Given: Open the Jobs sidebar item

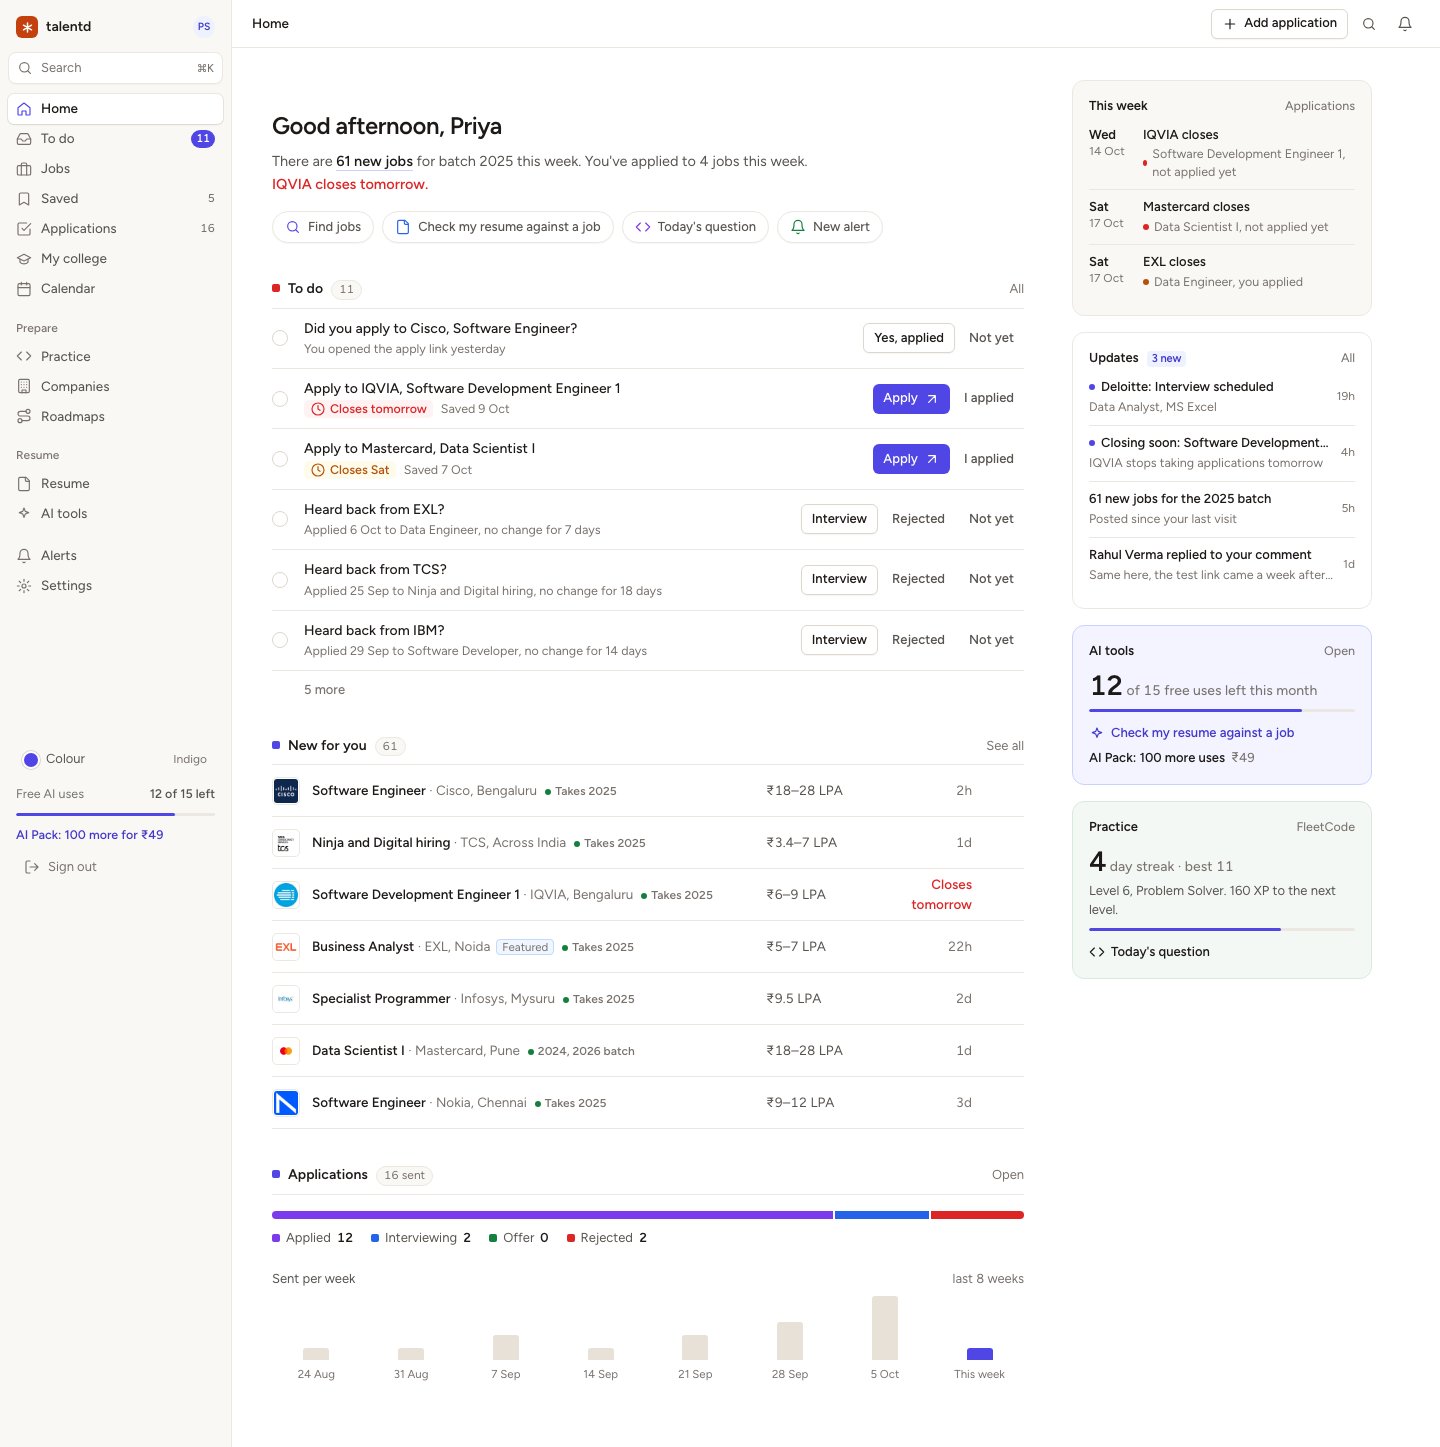Looking at the screenshot, I should [115, 169].
